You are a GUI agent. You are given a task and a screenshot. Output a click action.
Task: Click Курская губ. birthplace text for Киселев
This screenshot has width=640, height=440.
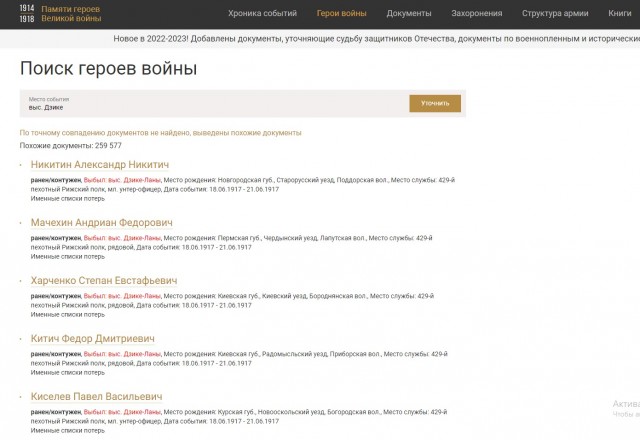pyautogui.click(x=237, y=412)
